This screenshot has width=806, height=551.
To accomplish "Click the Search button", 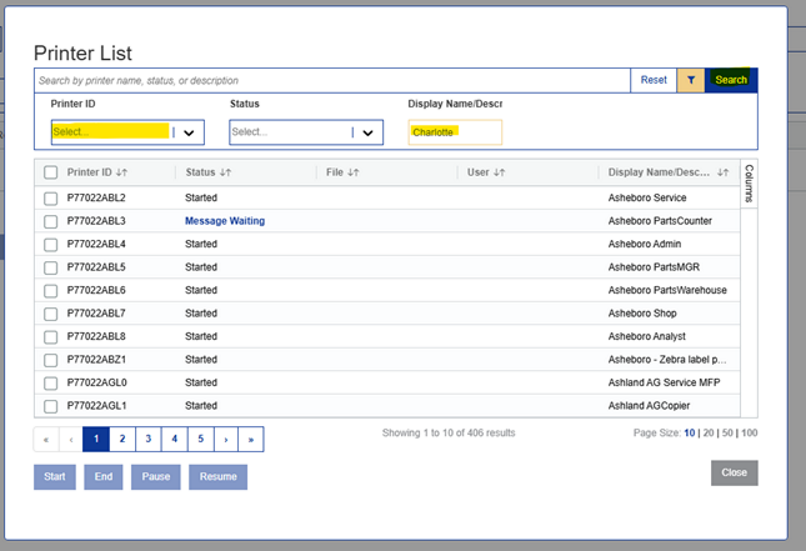I will [731, 80].
